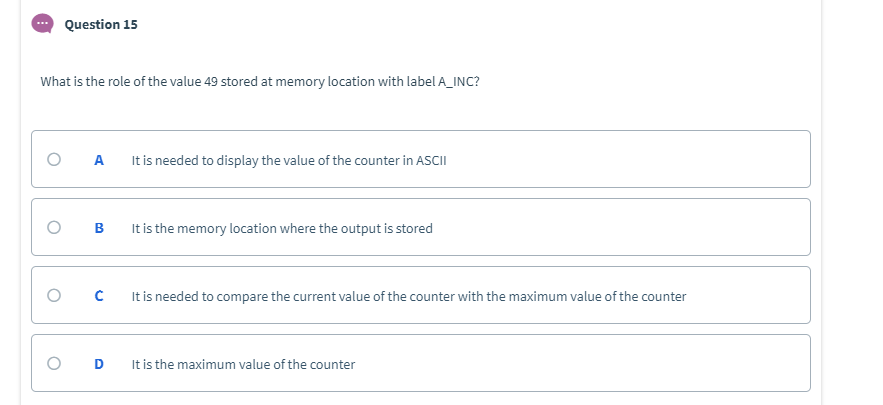Click the Question 15 heading

(101, 24)
